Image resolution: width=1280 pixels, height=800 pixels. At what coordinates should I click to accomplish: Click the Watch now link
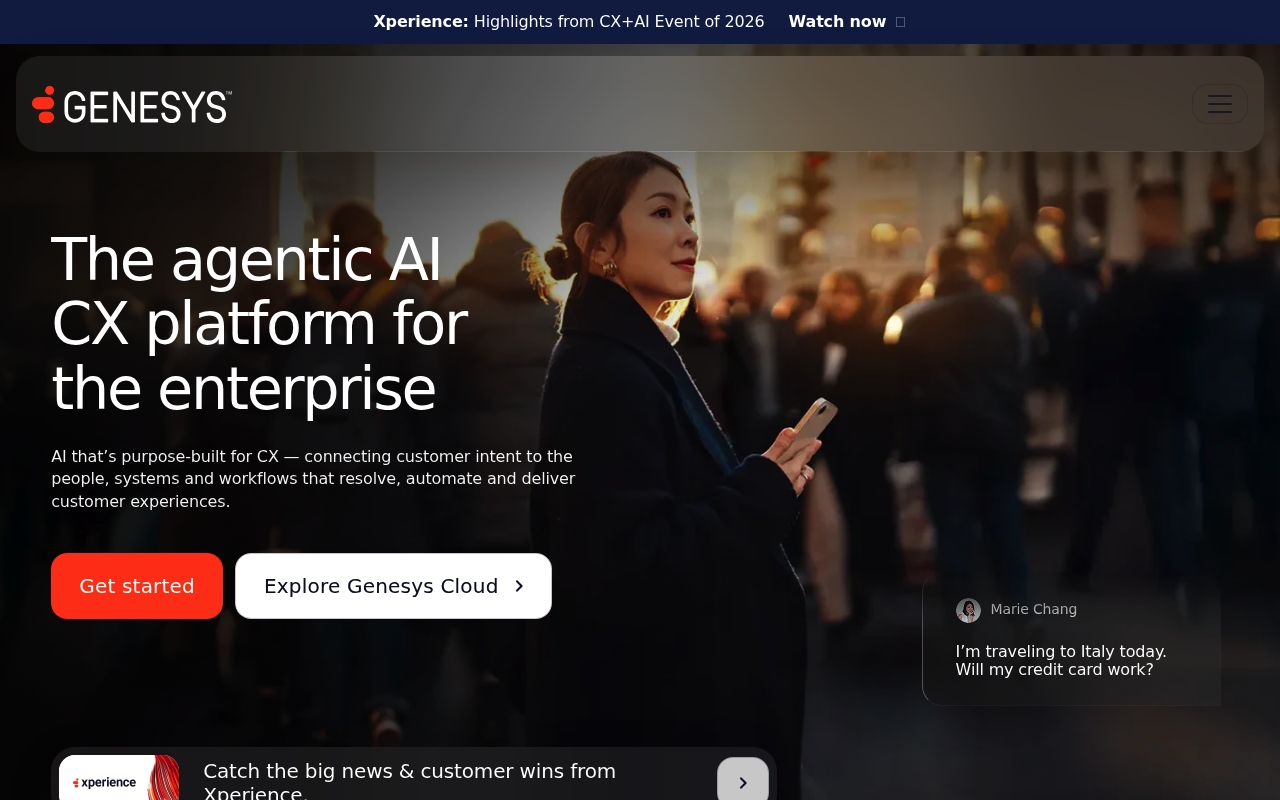tap(846, 22)
